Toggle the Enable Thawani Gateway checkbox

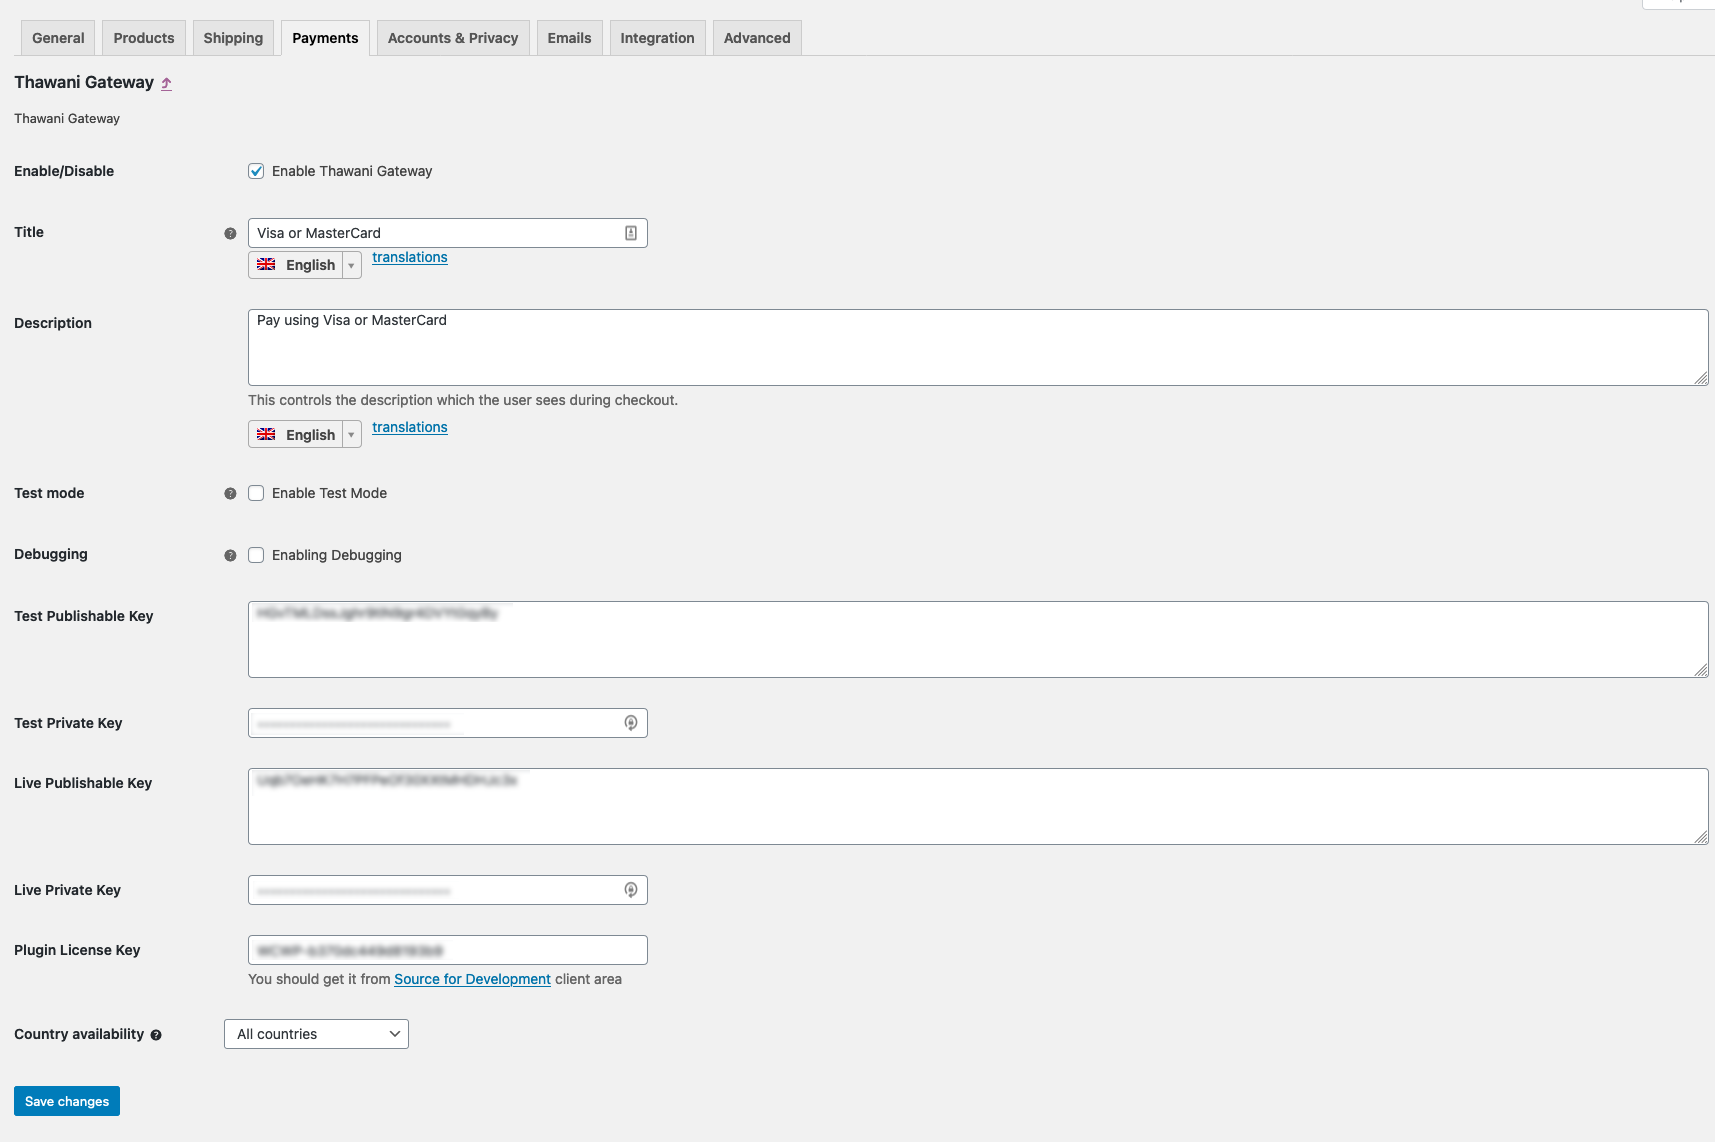256,171
